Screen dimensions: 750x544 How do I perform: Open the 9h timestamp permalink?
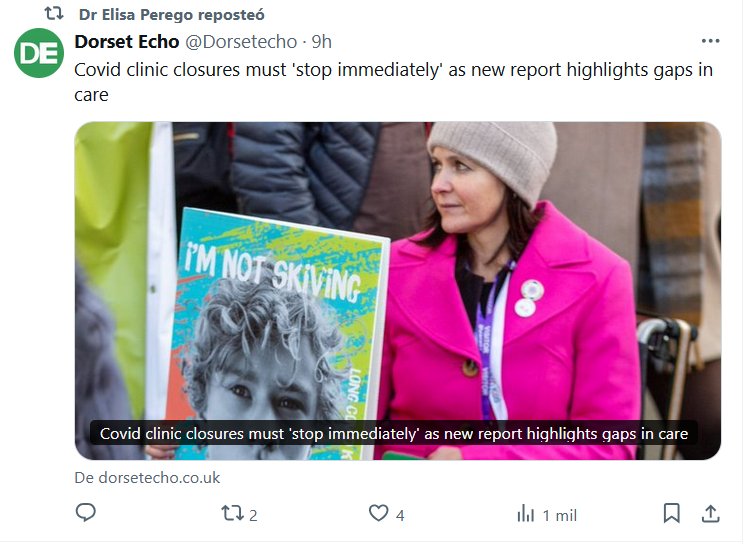point(321,42)
